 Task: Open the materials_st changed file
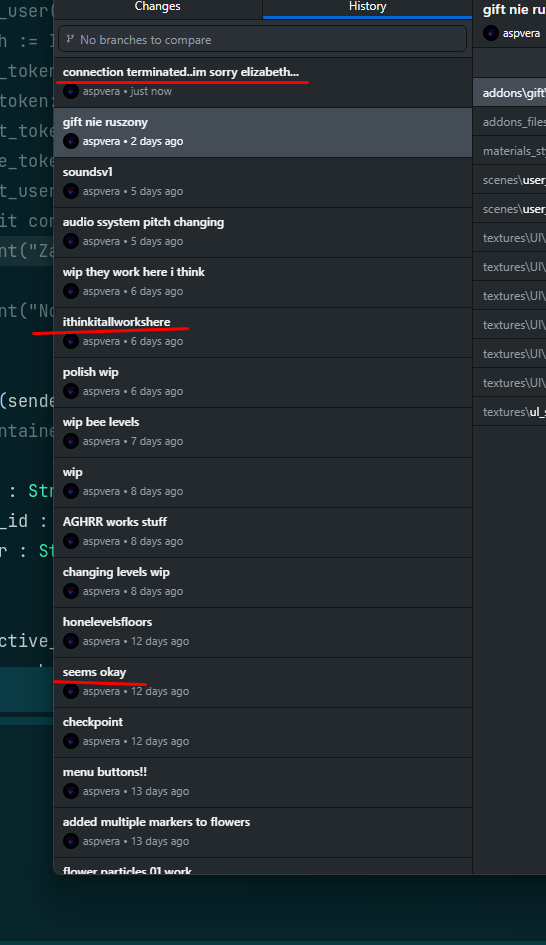point(510,151)
